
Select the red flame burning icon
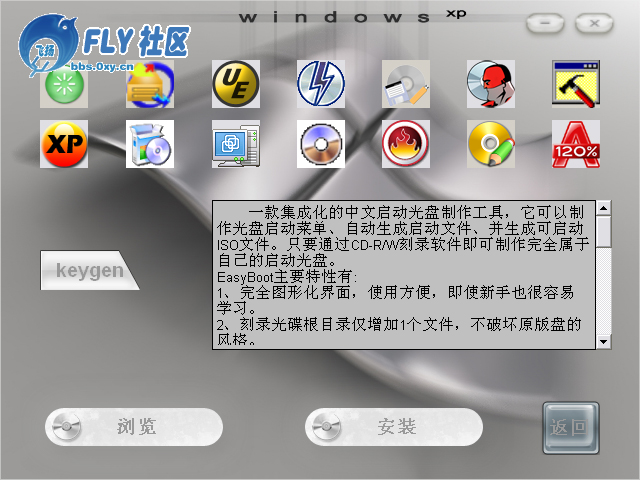pos(406,144)
